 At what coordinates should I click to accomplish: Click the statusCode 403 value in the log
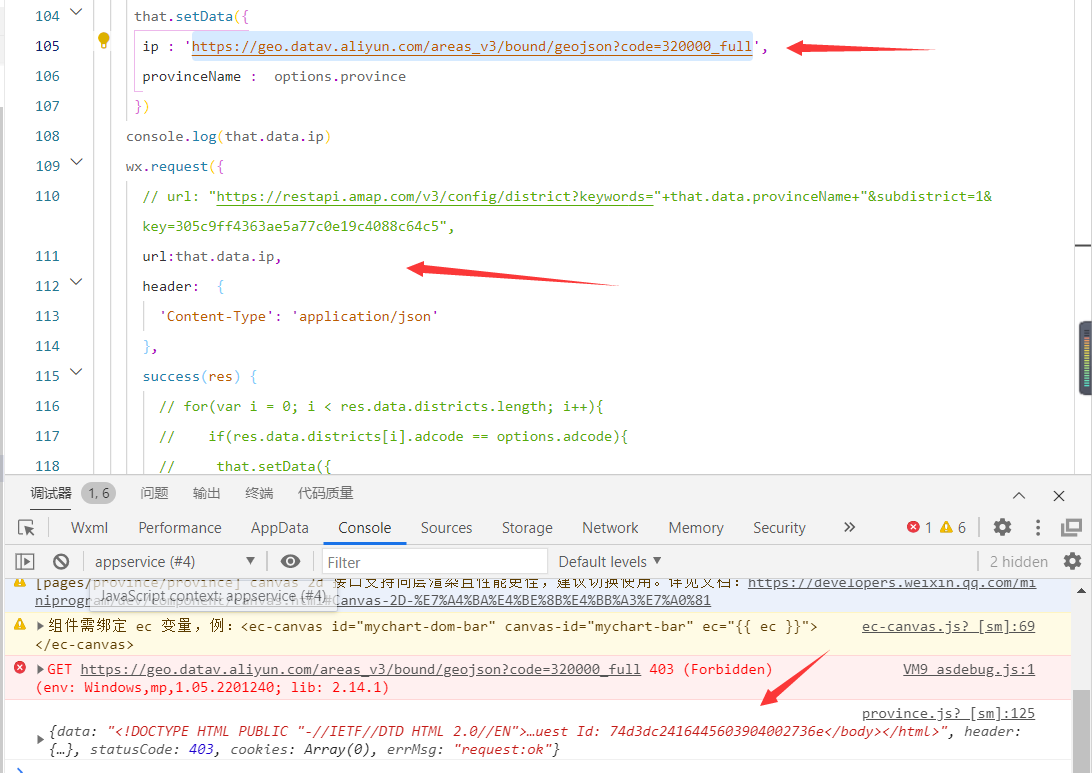tap(201, 749)
